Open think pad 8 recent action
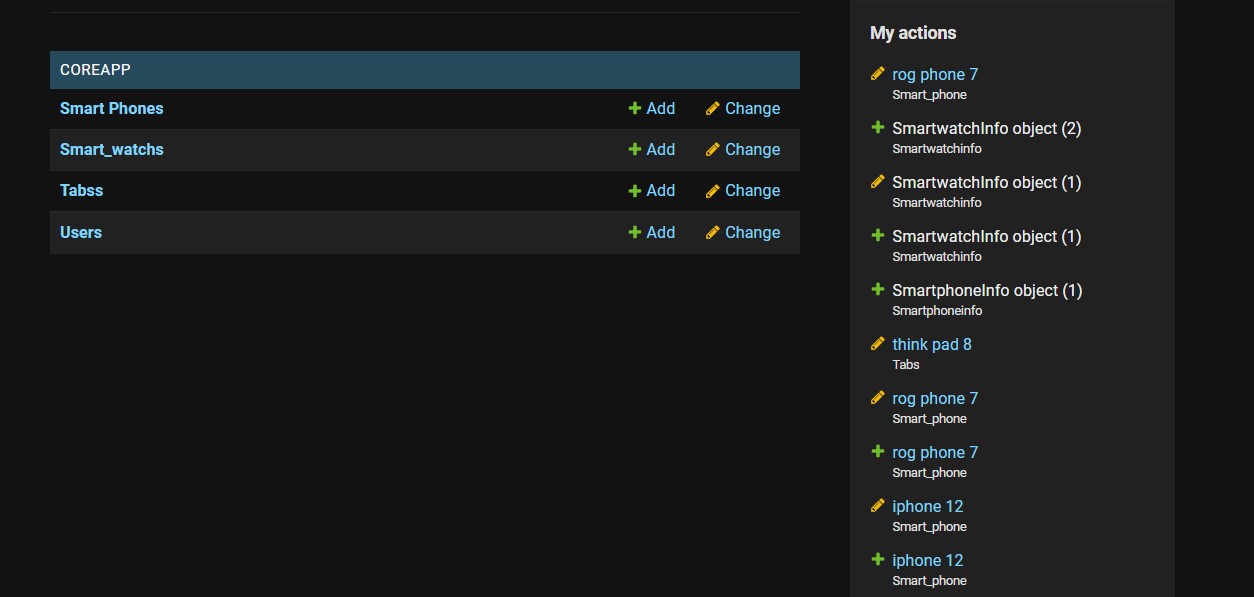 (x=932, y=344)
